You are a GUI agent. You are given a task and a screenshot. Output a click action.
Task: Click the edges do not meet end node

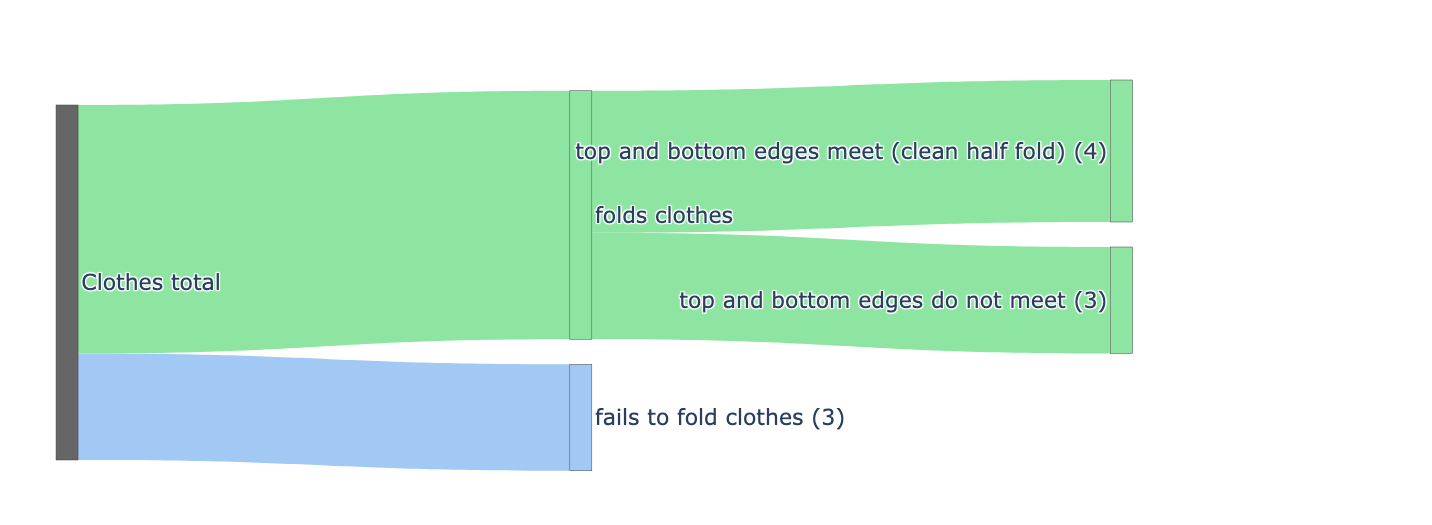1121,300
